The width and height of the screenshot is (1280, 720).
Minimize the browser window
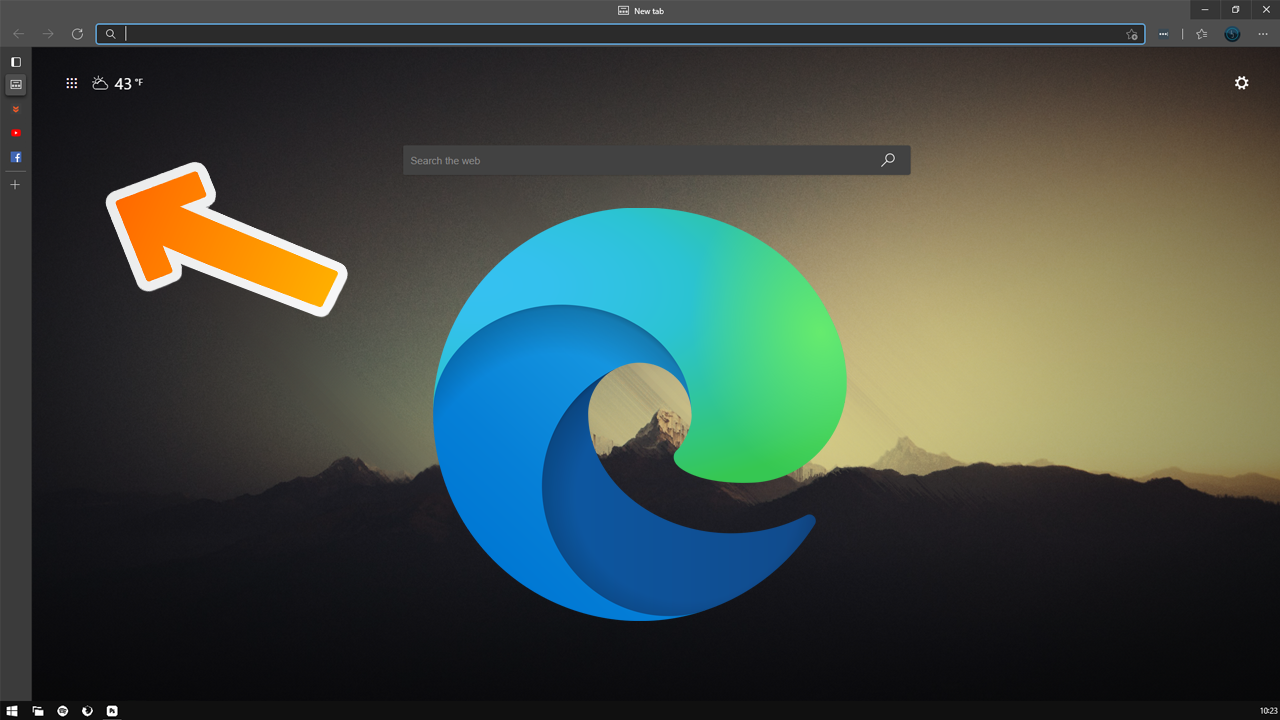1205,9
